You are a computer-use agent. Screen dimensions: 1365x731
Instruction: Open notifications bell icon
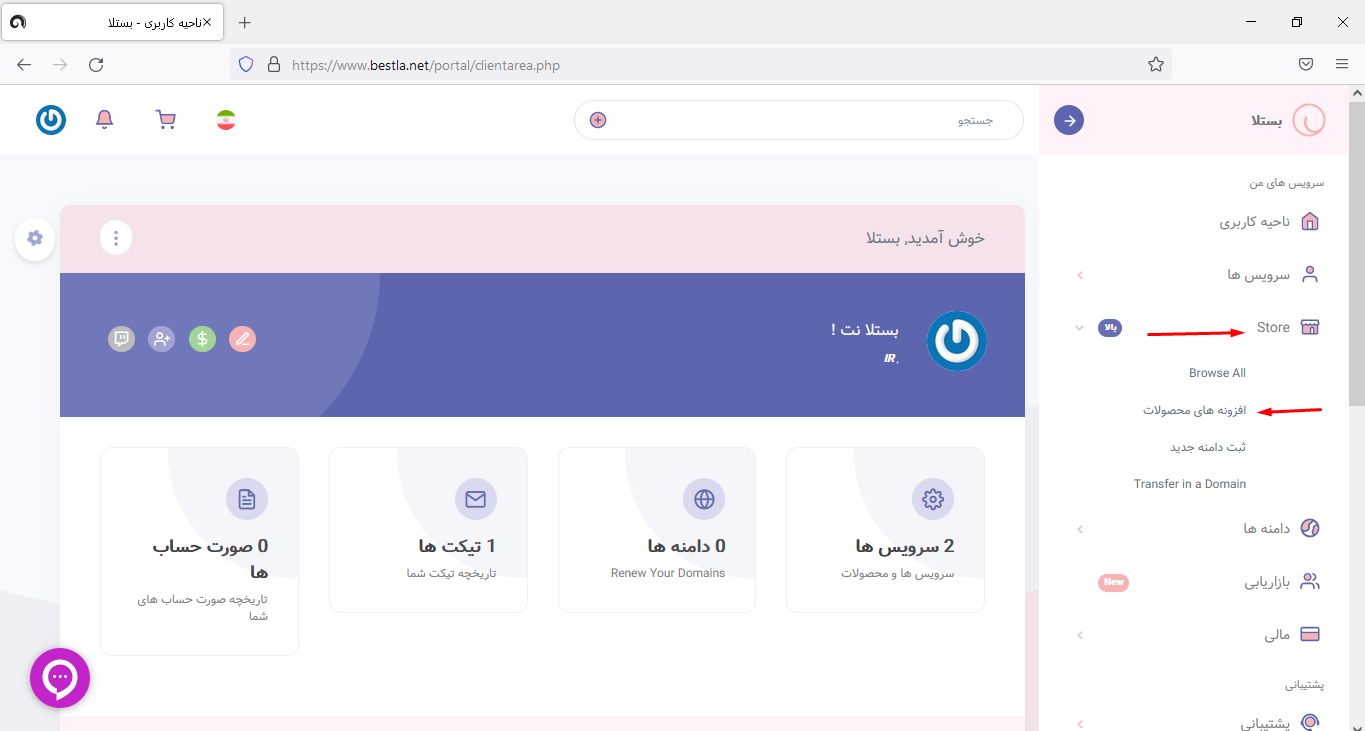pos(104,120)
